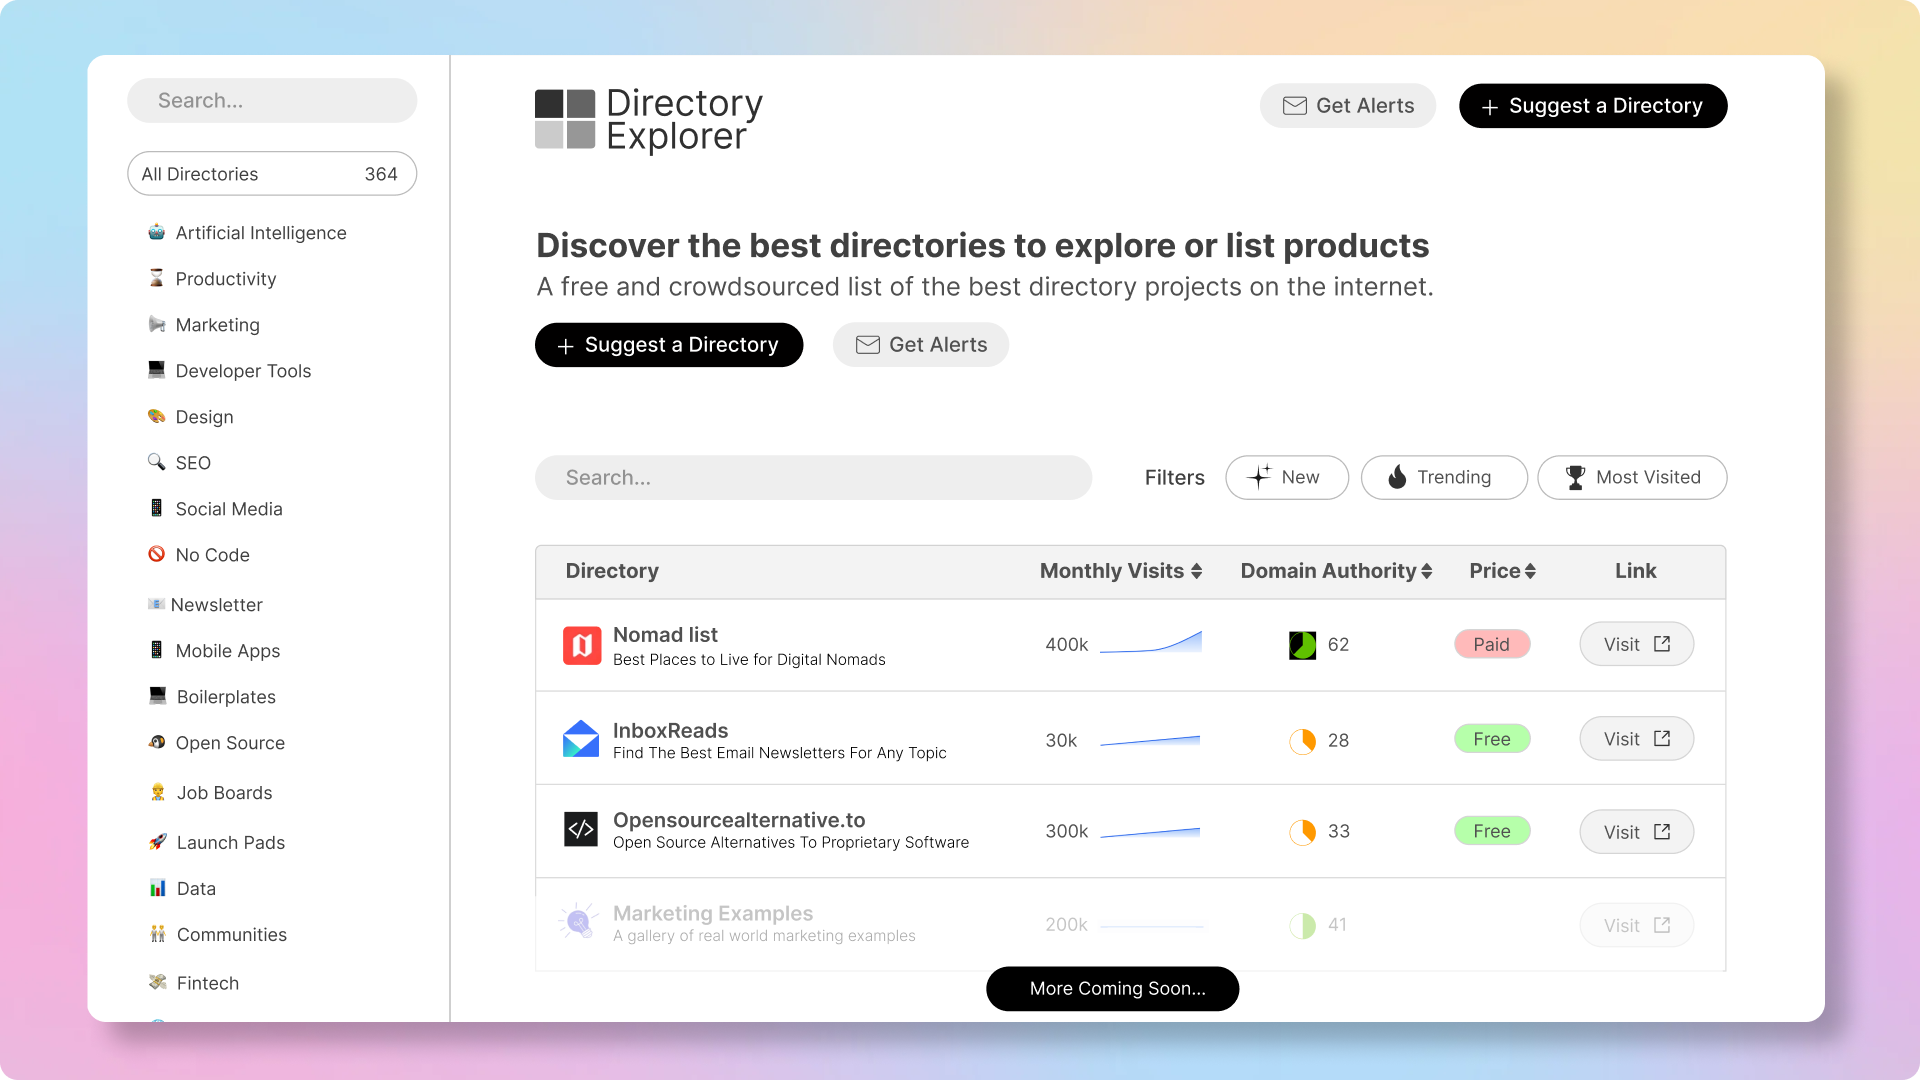The width and height of the screenshot is (1920, 1080).
Task: Click the InboxReads visits sparkline
Action: pyautogui.click(x=1151, y=741)
